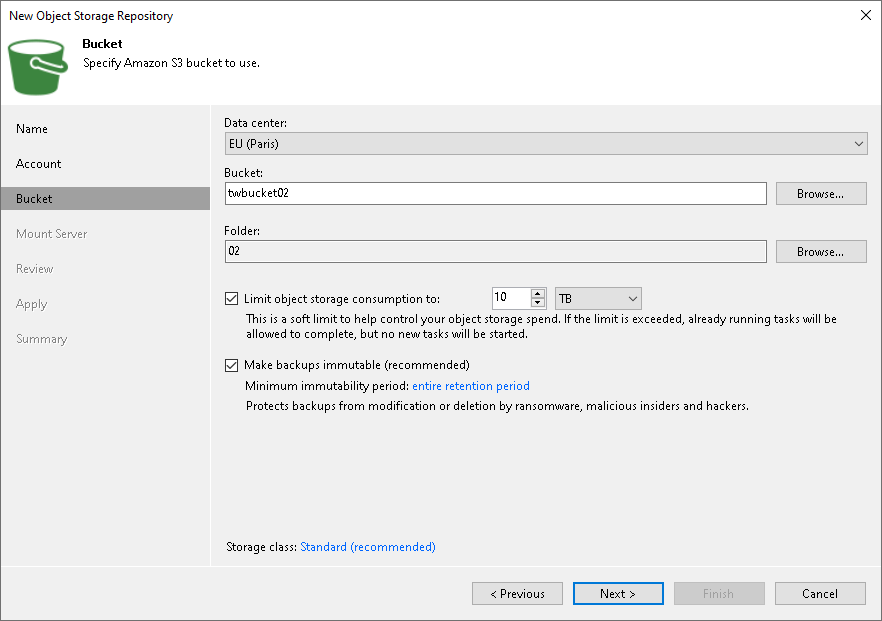882x621 pixels.
Task: Click the Previous button
Action: 518,593
